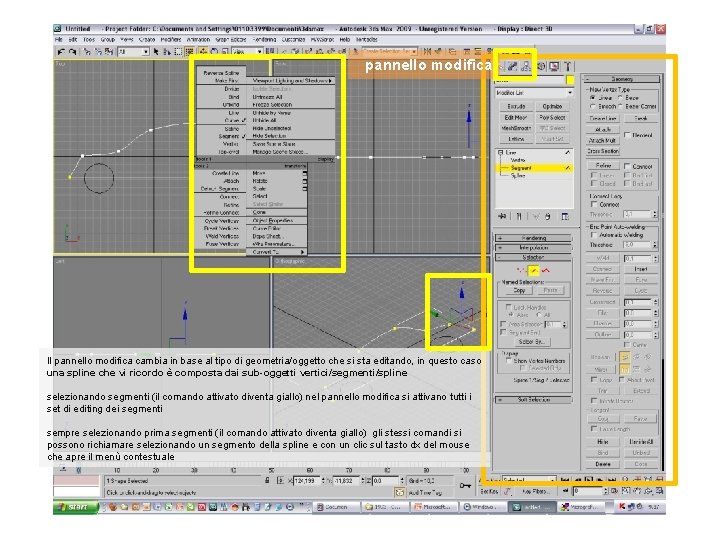Click the Play Animation button

[x=589, y=480]
